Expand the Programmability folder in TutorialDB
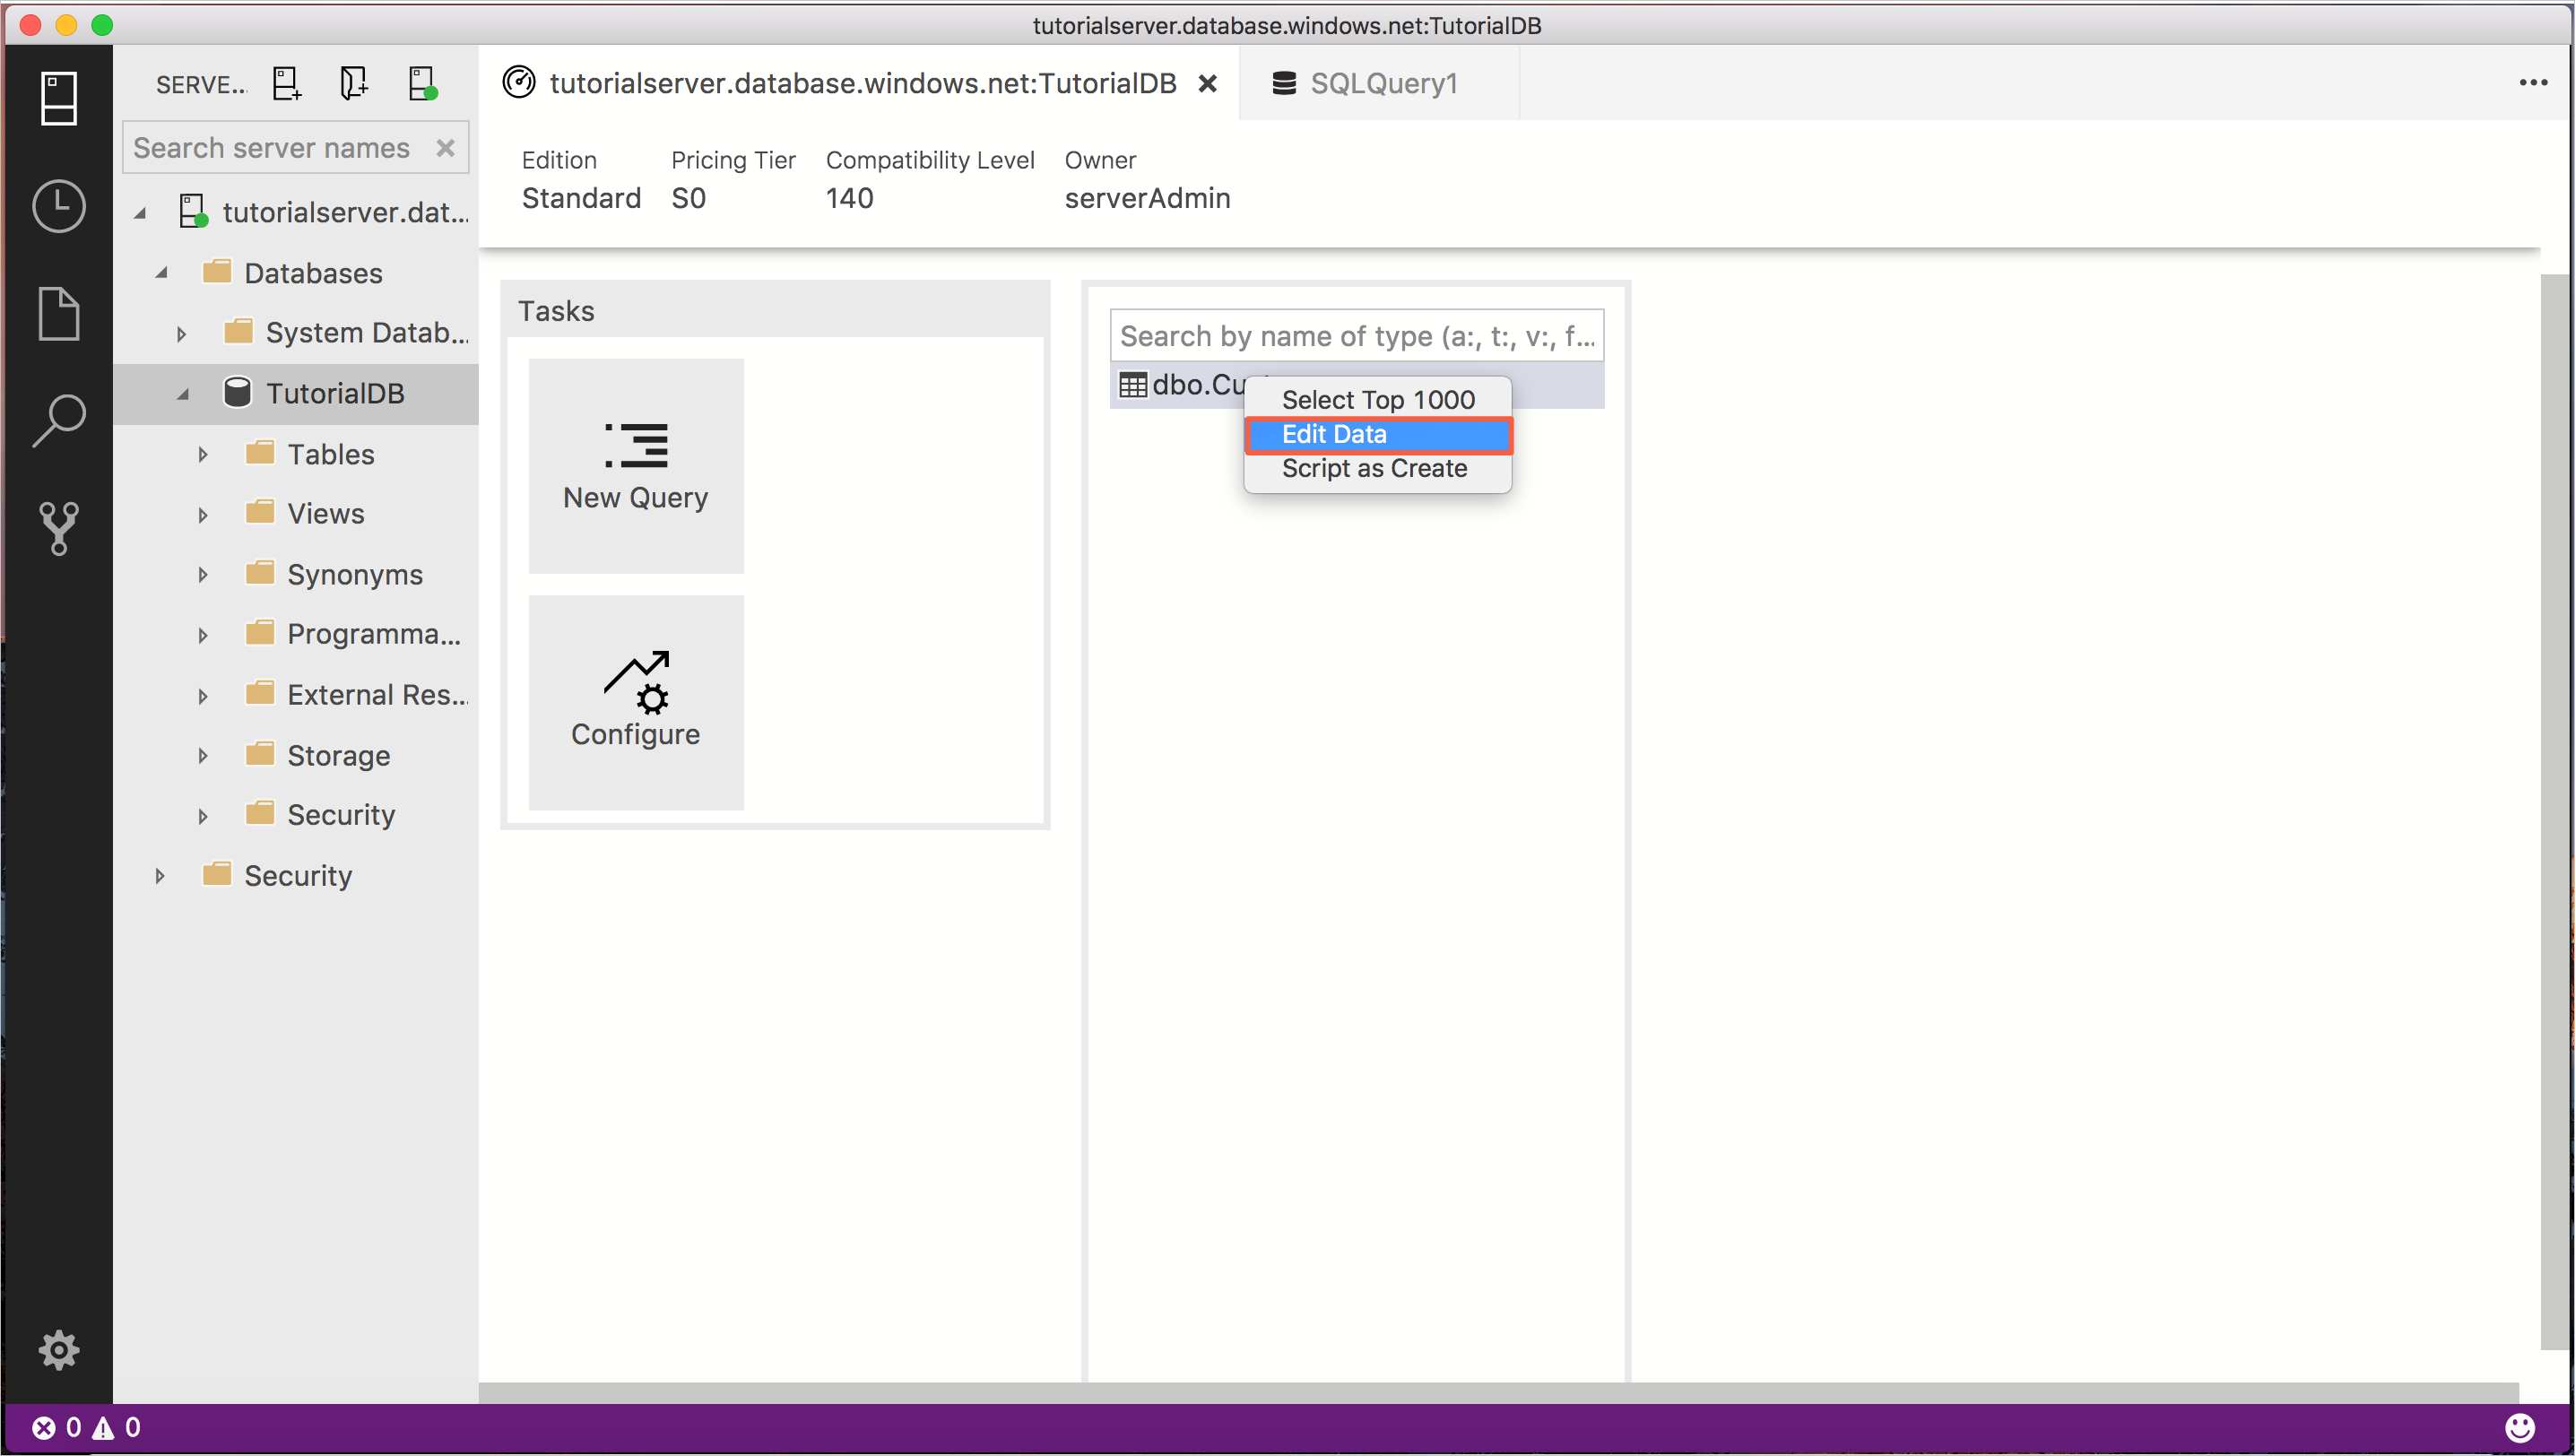The height and width of the screenshot is (1456, 2575). [x=204, y=635]
